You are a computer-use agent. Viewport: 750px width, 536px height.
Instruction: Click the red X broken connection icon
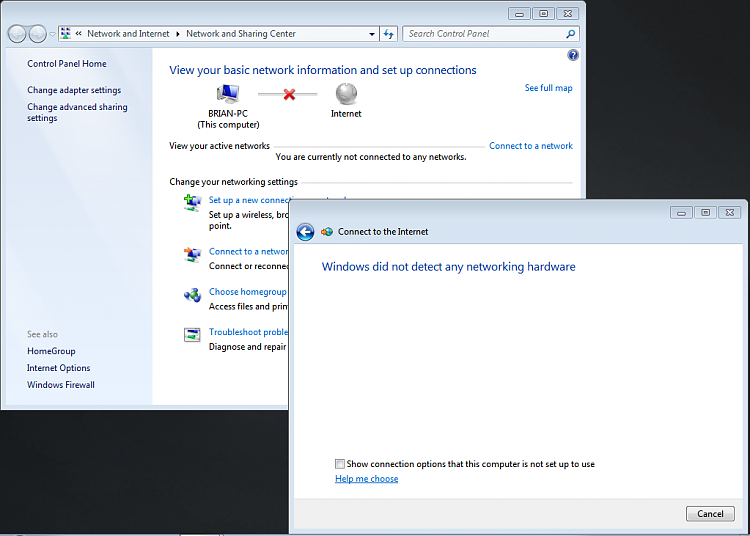pyautogui.click(x=289, y=94)
